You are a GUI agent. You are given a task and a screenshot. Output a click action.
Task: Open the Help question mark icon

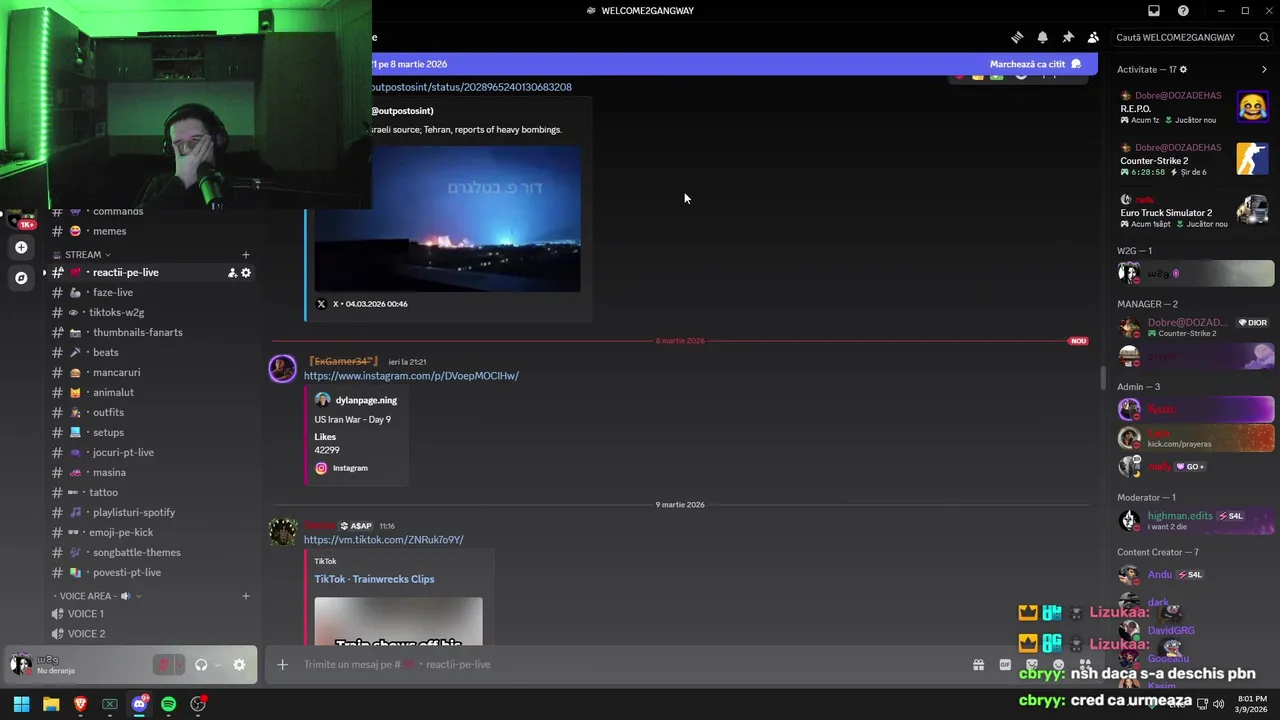point(1183,11)
